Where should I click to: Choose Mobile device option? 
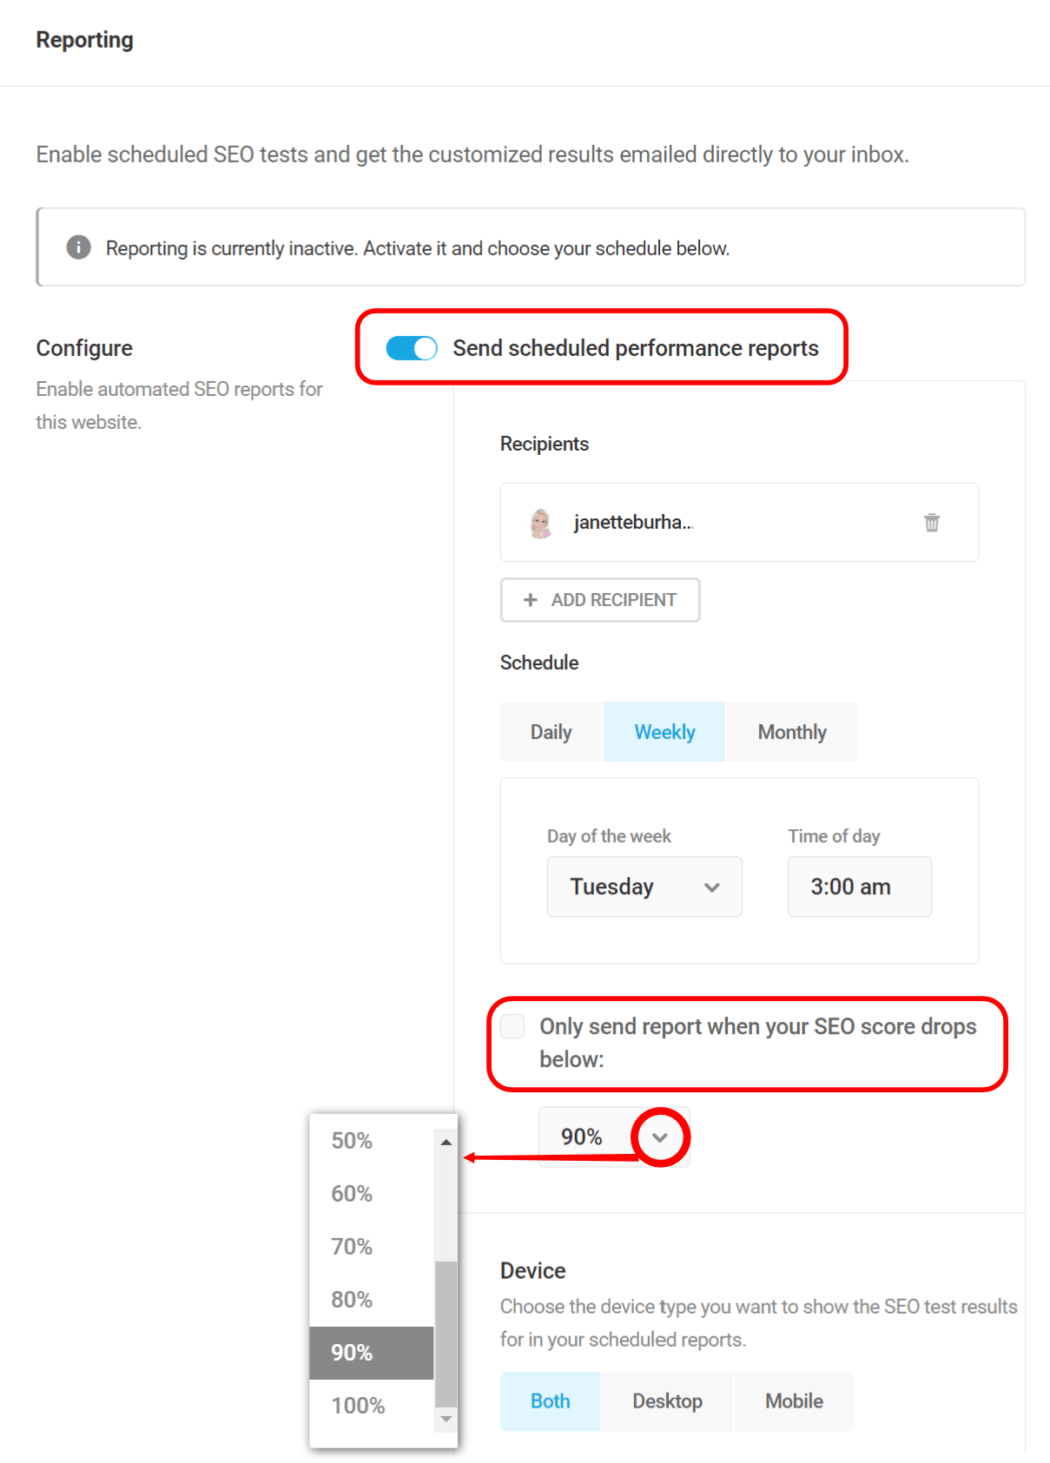[794, 1401]
